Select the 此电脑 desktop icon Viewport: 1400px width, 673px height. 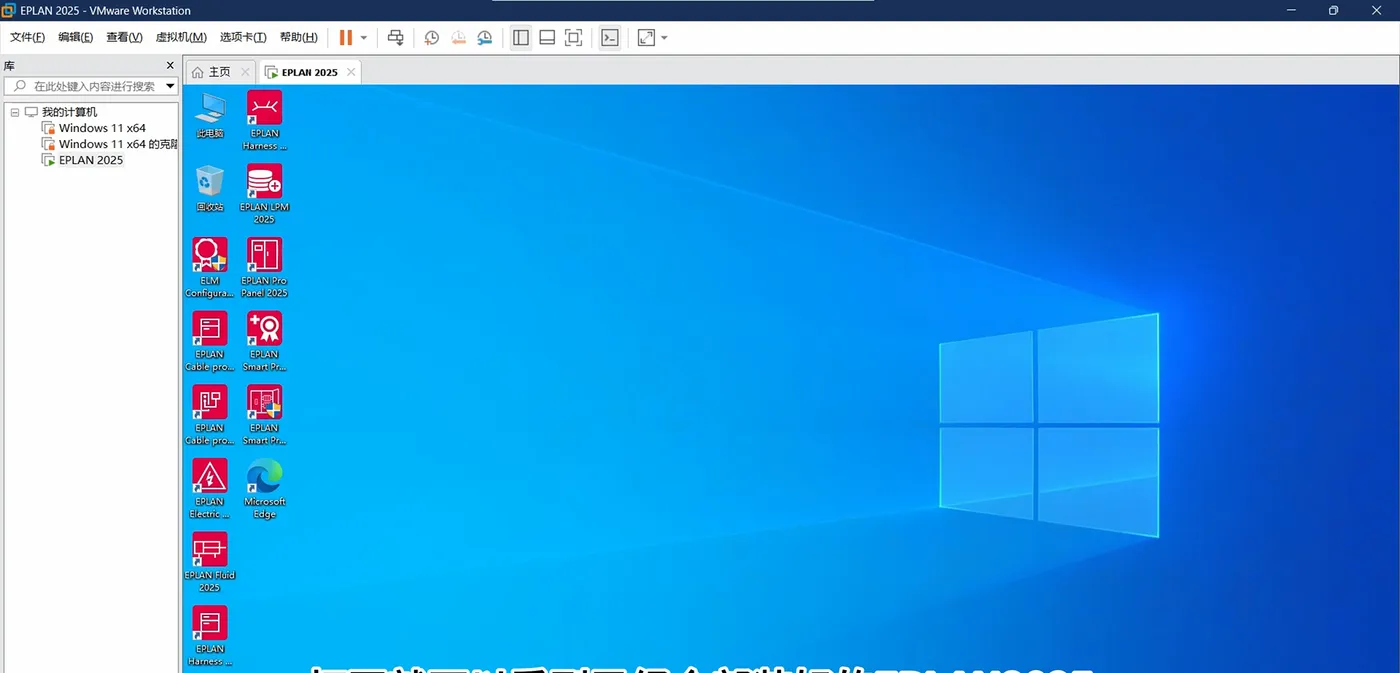(210, 115)
